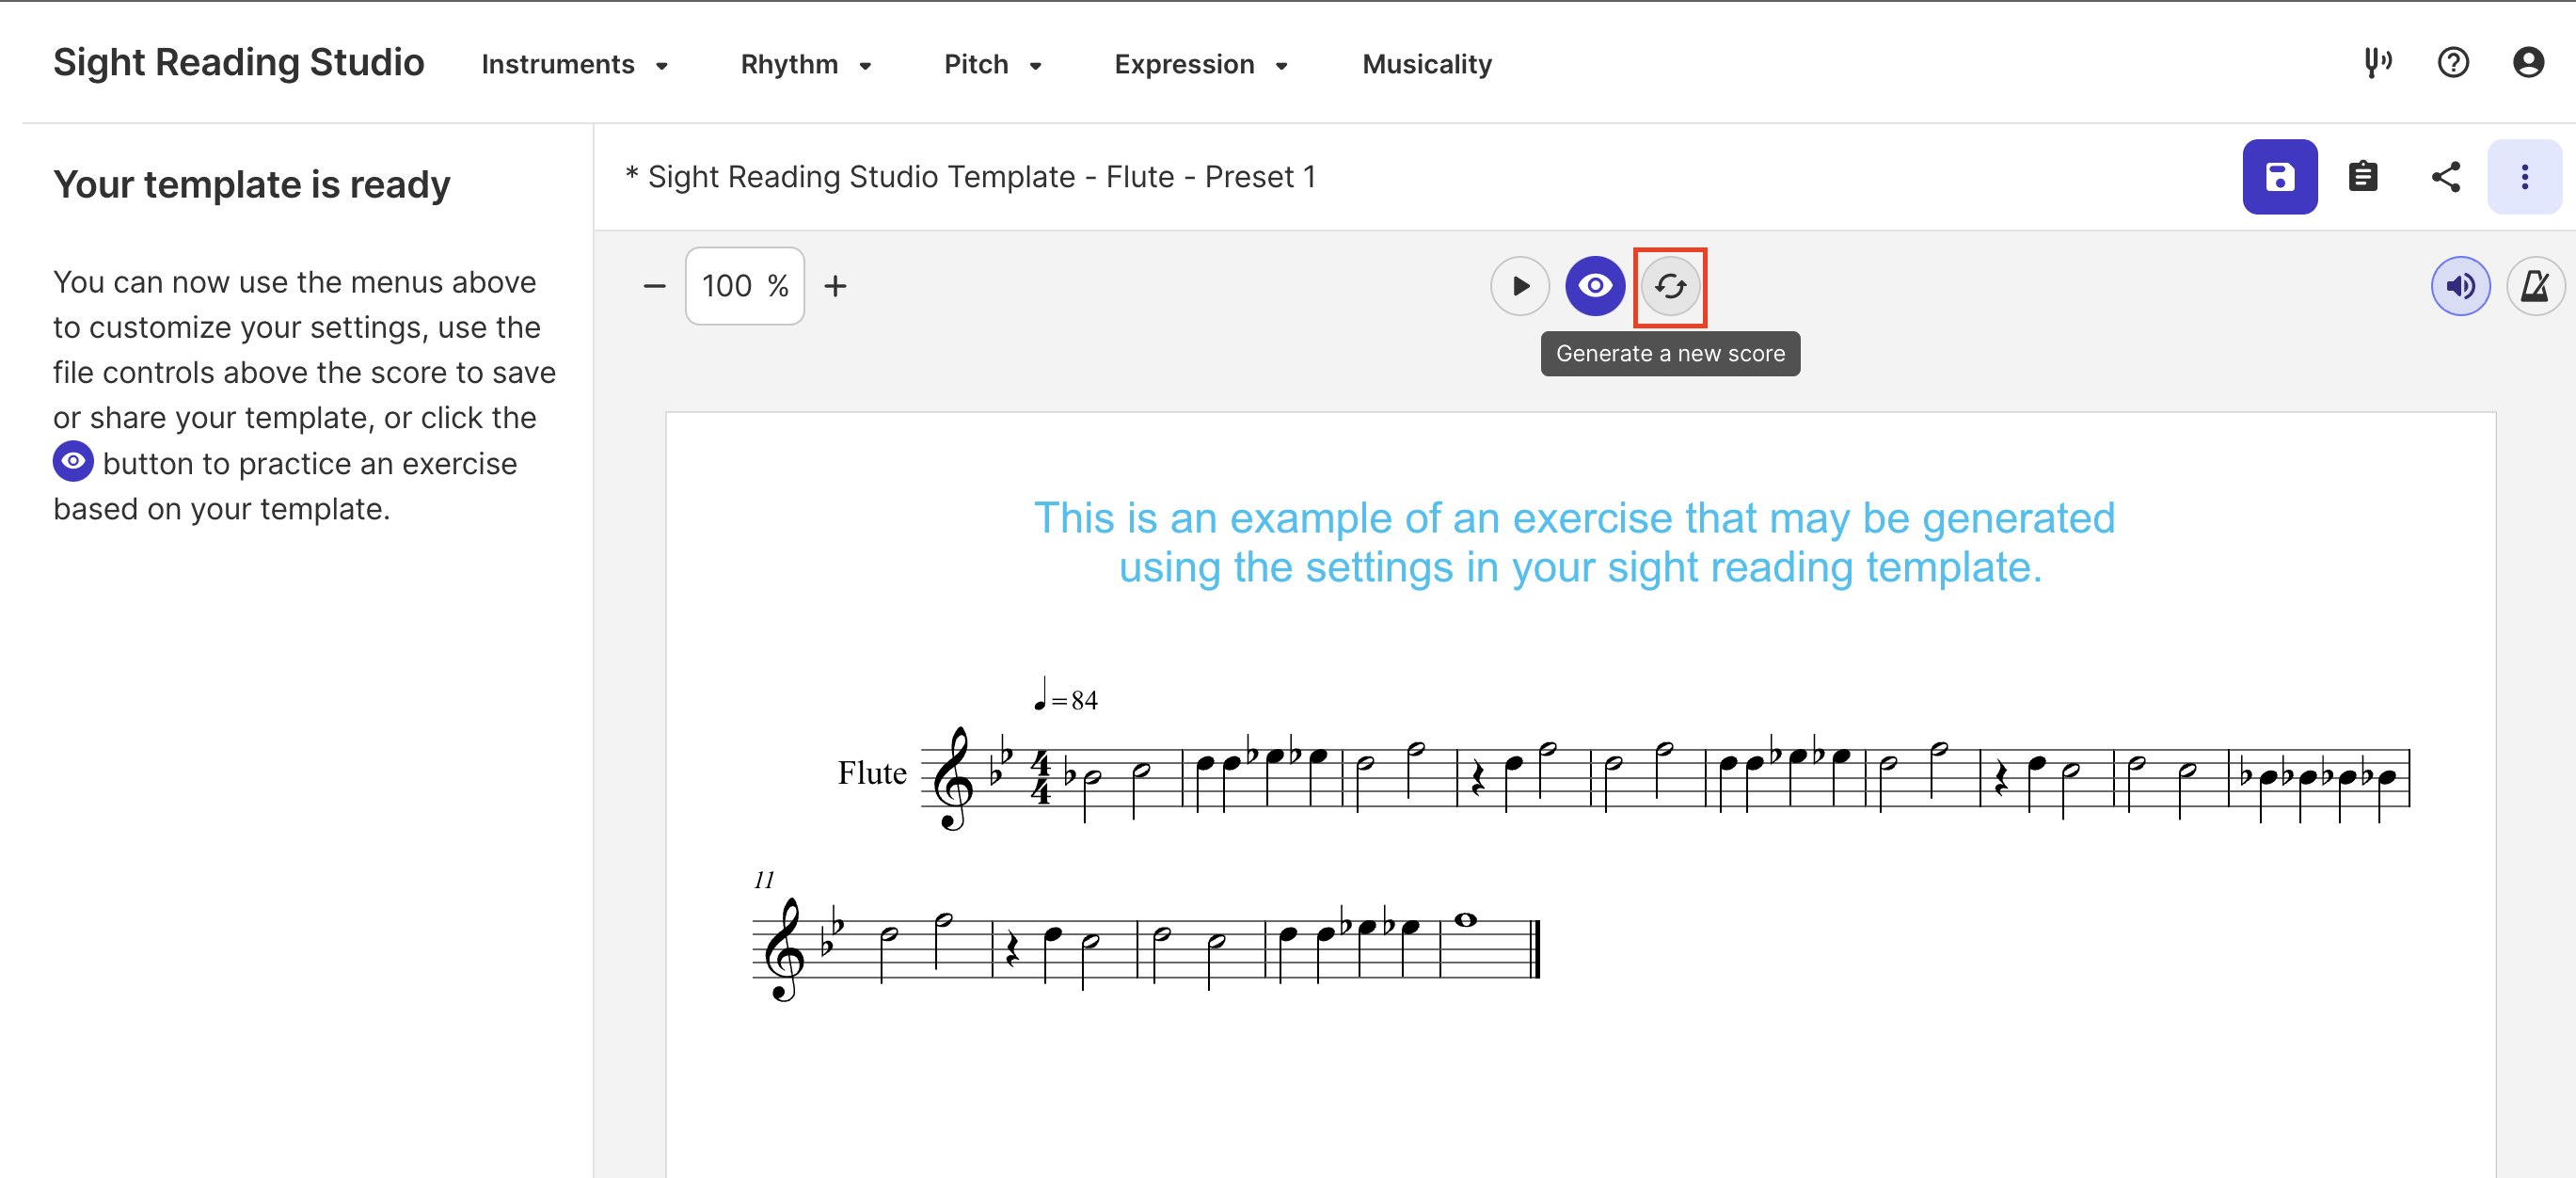Click the Generate a new score button
Screen dimensions: 2576x1178
[1673, 284]
